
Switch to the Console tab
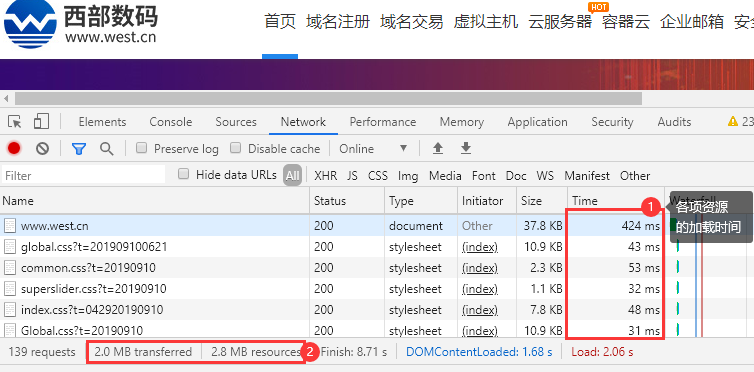pyautogui.click(x=171, y=122)
